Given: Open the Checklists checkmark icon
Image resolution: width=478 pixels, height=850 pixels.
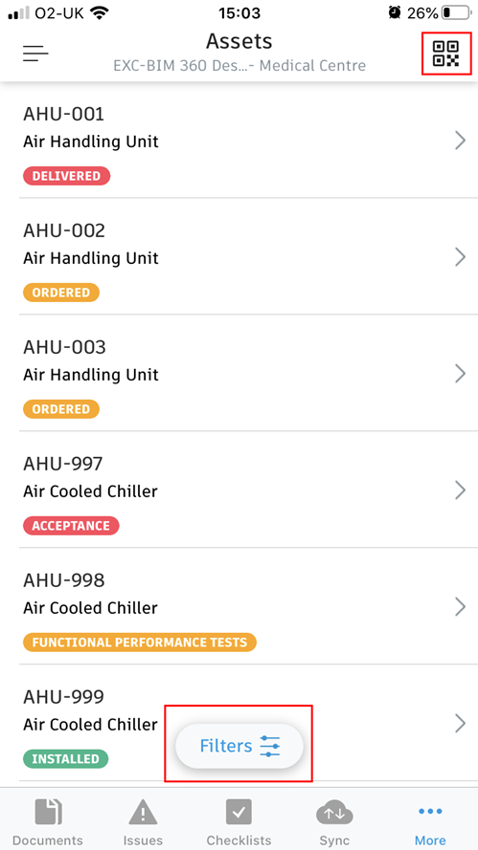Looking at the screenshot, I should [238, 814].
